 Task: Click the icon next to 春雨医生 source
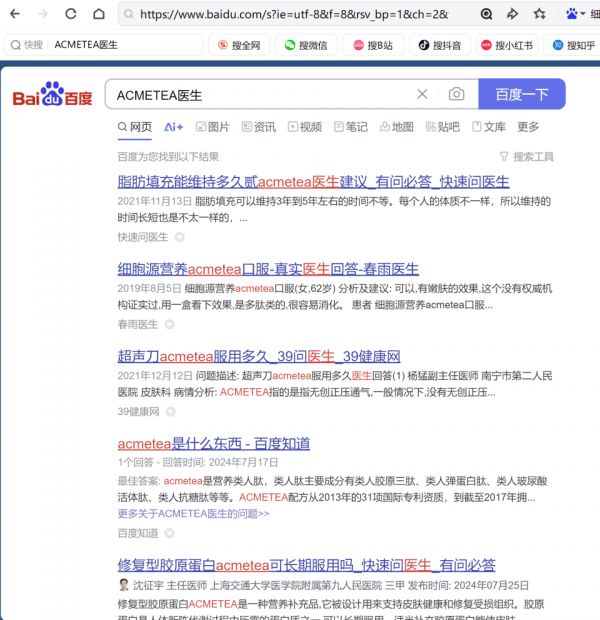[x=169, y=325]
